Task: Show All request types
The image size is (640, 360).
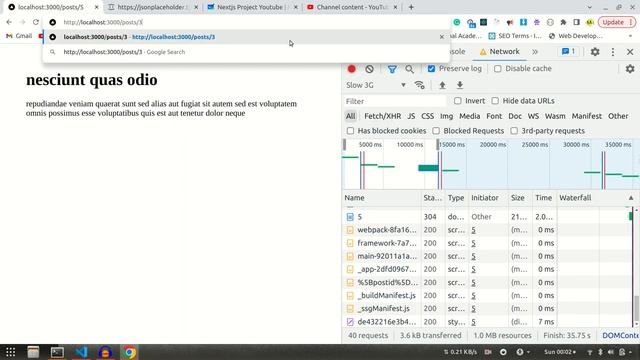Action: click(350, 116)
